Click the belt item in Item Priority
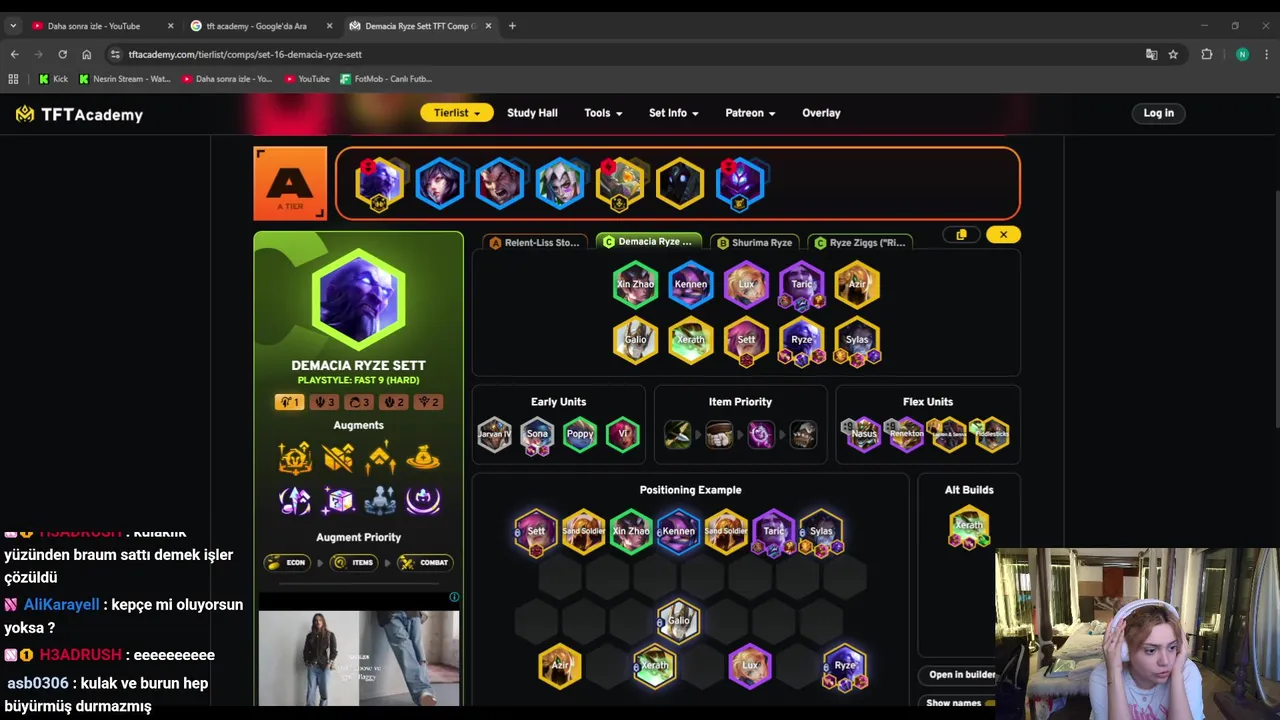 (719, 434)
